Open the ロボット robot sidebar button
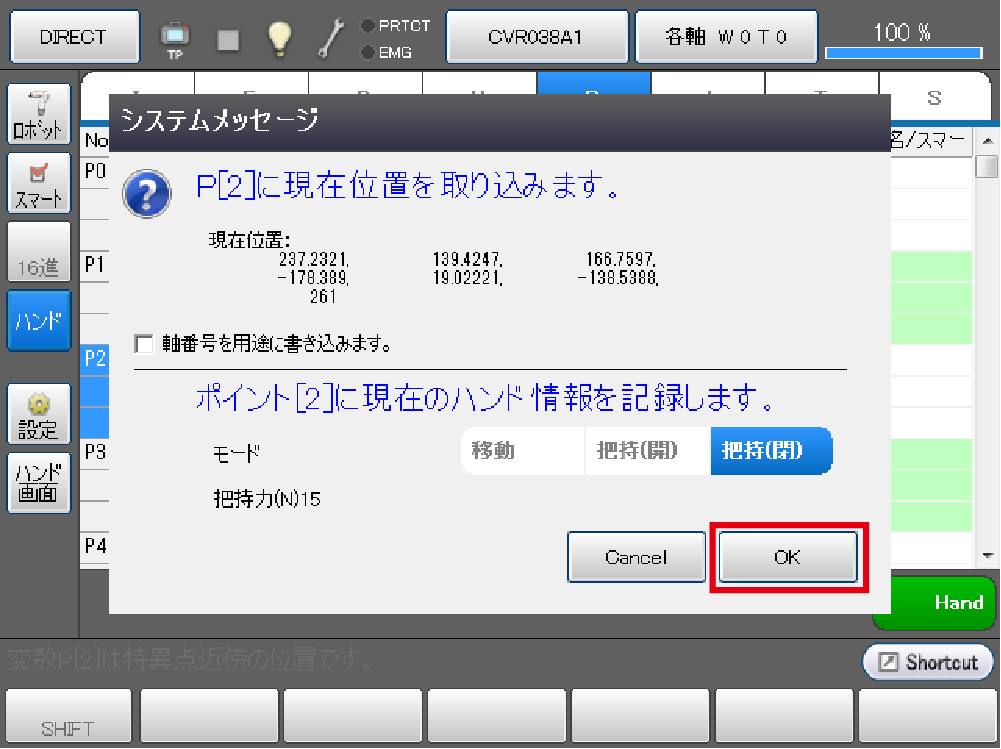Viewport: 1001px width, 749px height. click(39, 115)
